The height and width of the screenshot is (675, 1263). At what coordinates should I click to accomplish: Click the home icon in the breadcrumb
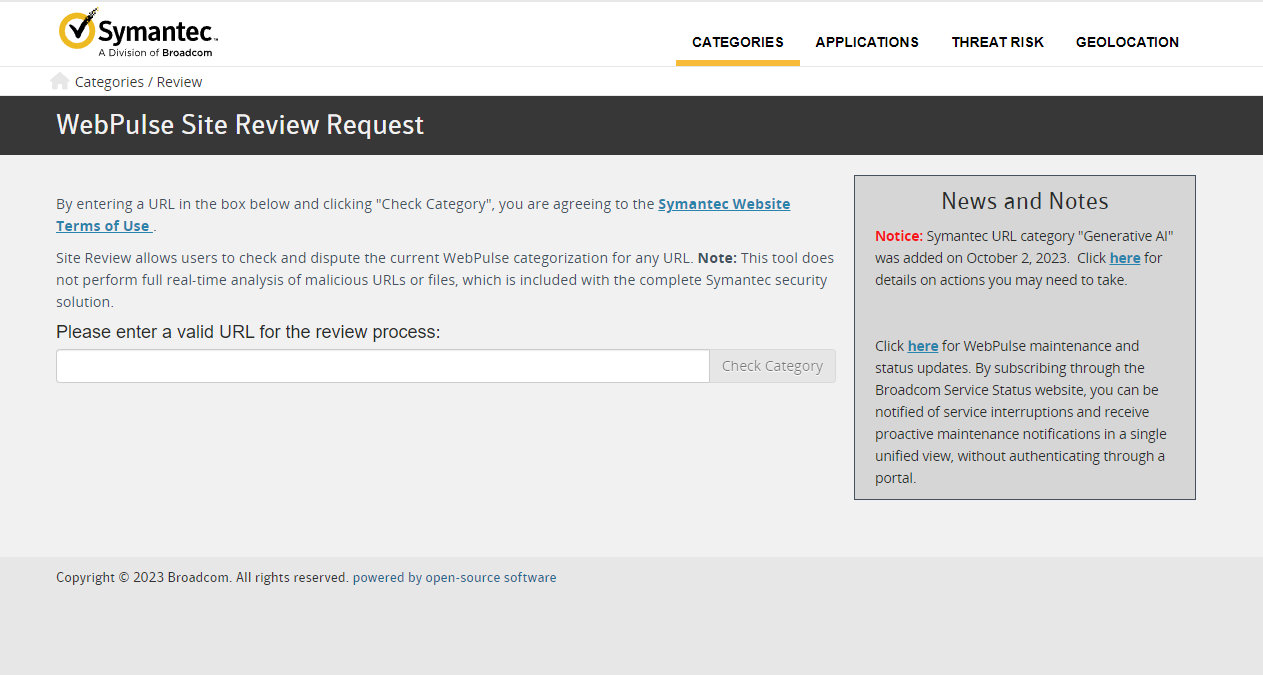coord(59,80)
